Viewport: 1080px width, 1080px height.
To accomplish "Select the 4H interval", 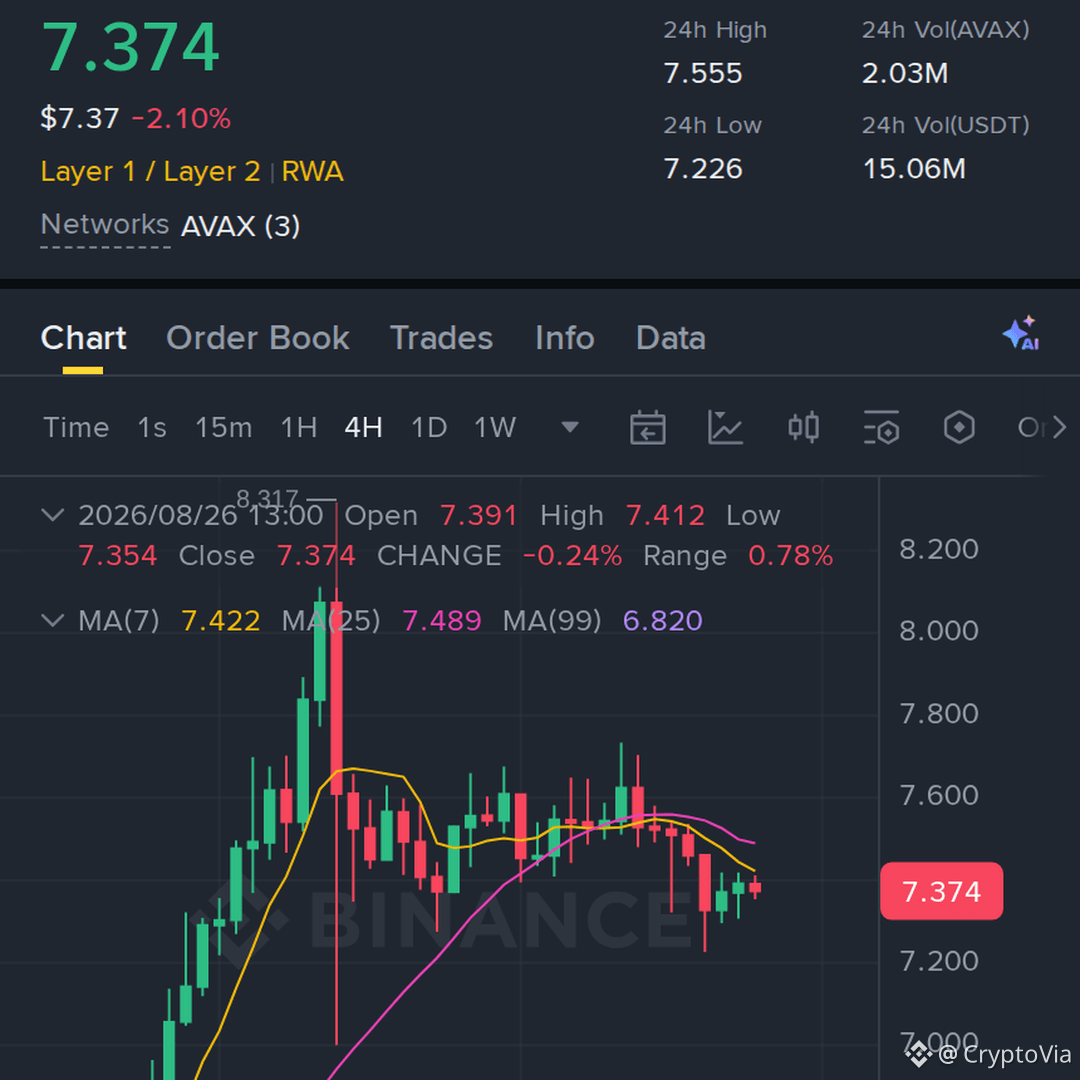I will tap(364, 428).
